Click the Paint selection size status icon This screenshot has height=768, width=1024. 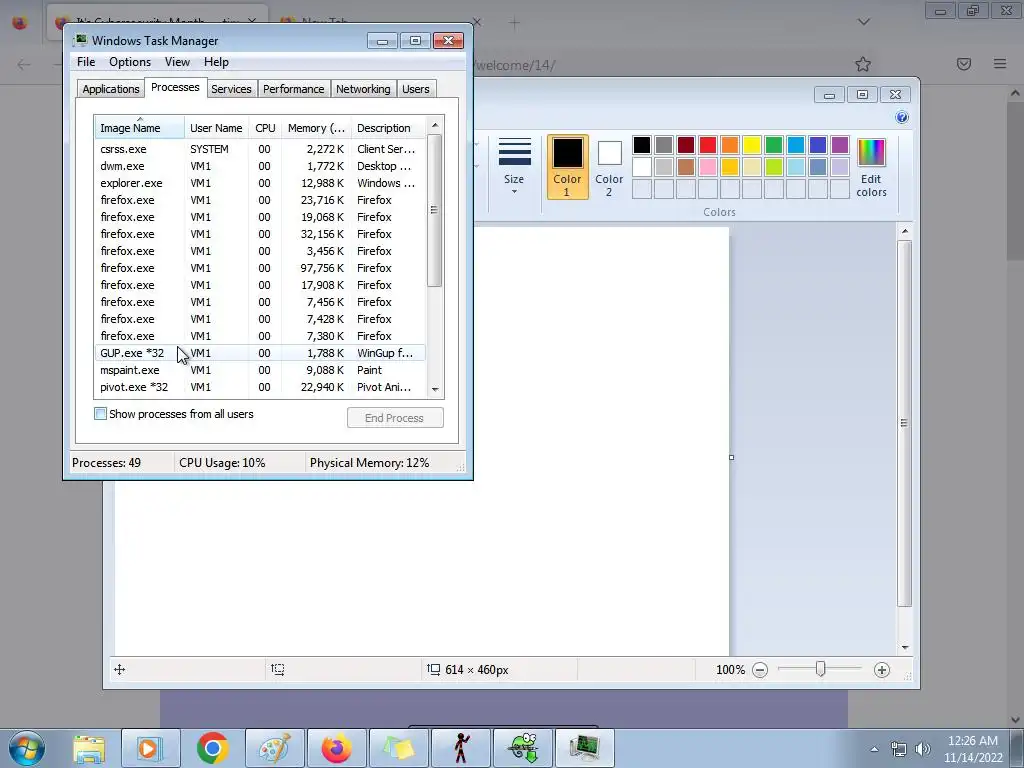coord(278,669)
